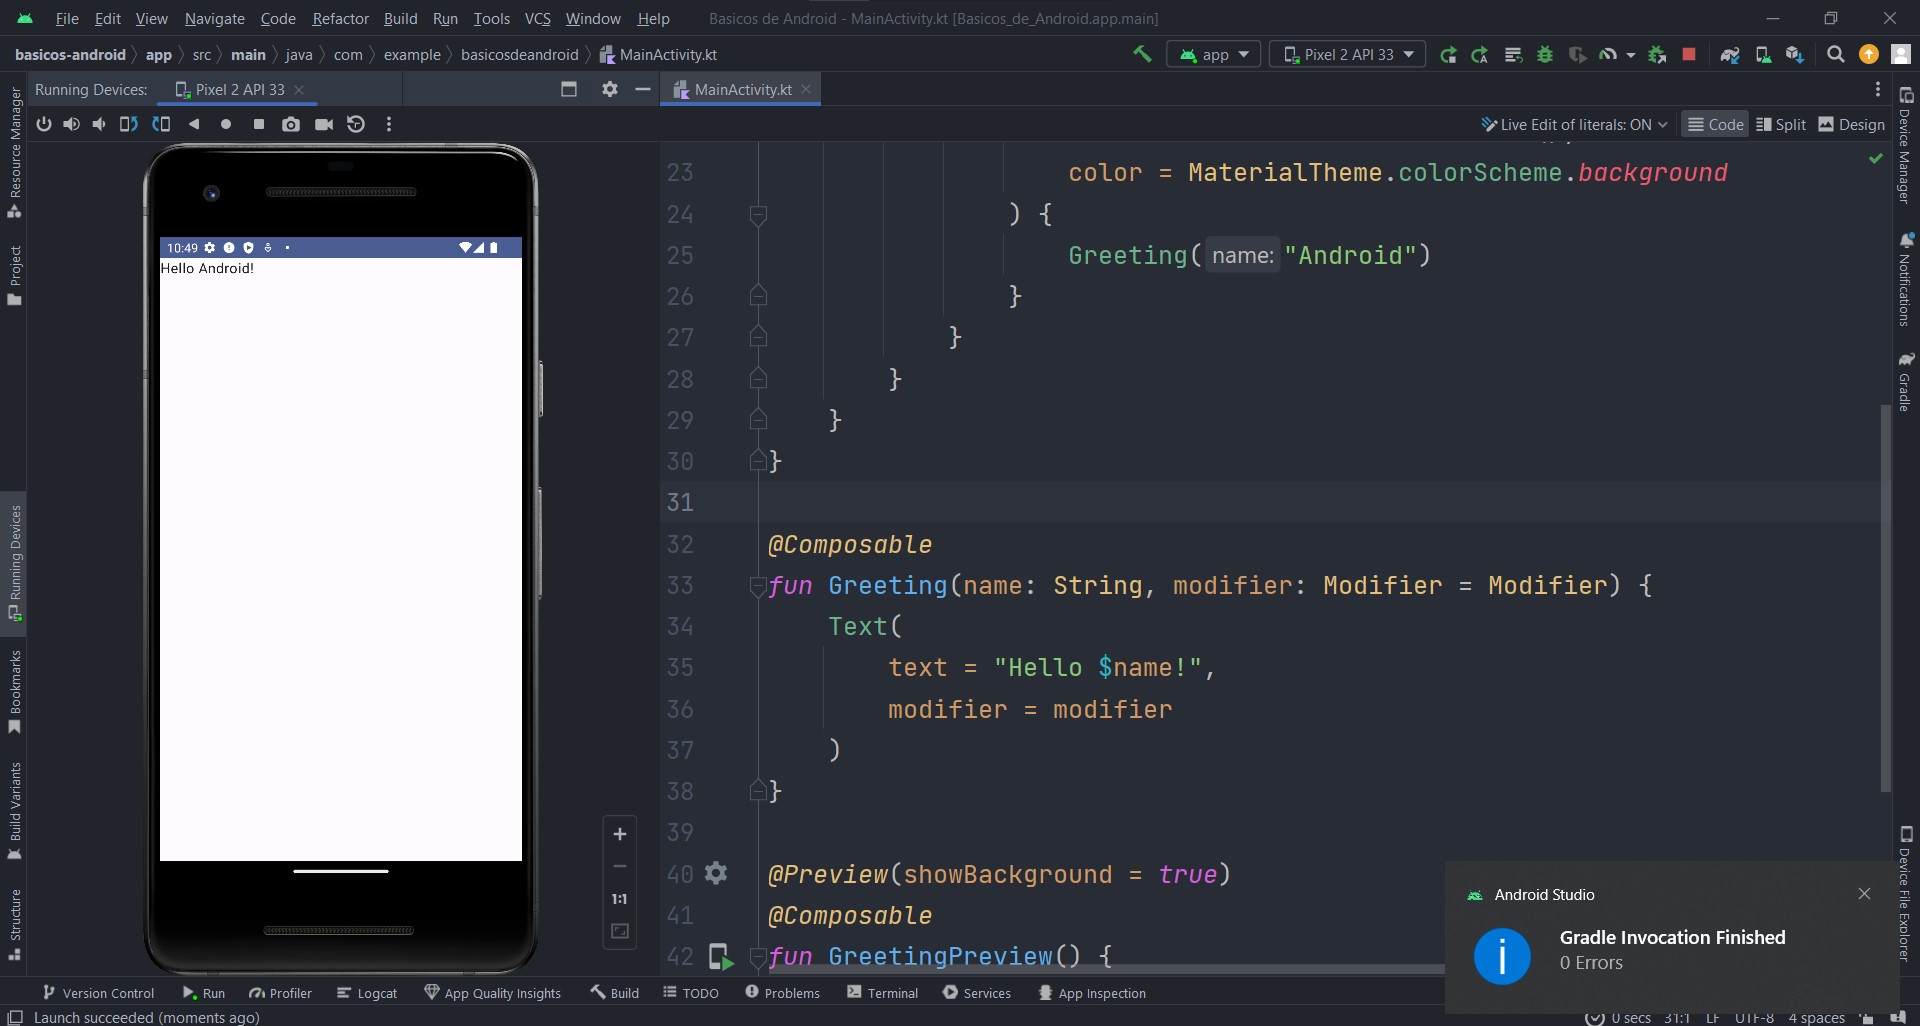Stop the running app with the red square
1920x1026 pixels.
point(1689,54)
